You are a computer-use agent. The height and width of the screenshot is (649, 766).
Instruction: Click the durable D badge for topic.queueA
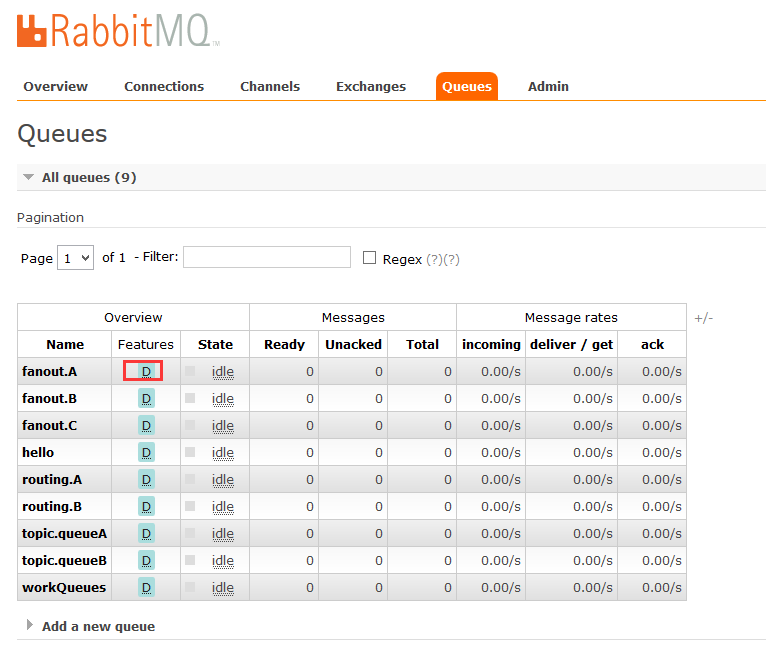pos(146,533)
